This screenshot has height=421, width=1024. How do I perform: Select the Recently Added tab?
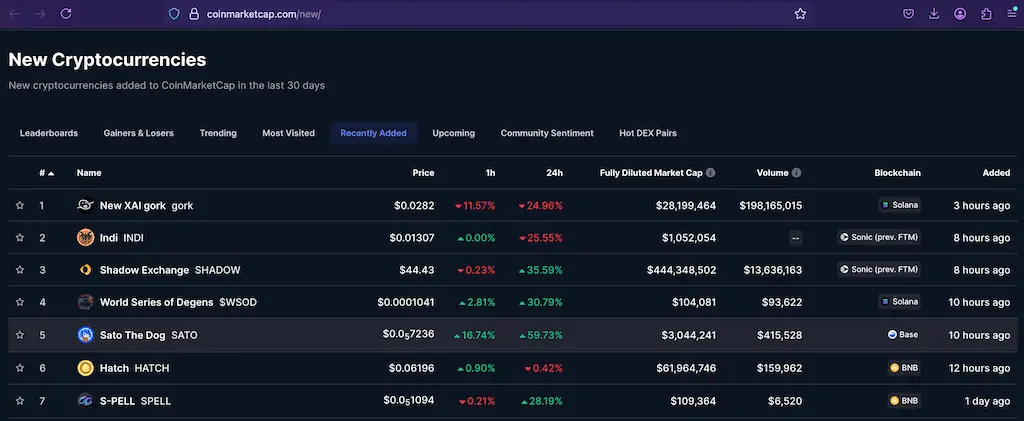coord(374,133)
